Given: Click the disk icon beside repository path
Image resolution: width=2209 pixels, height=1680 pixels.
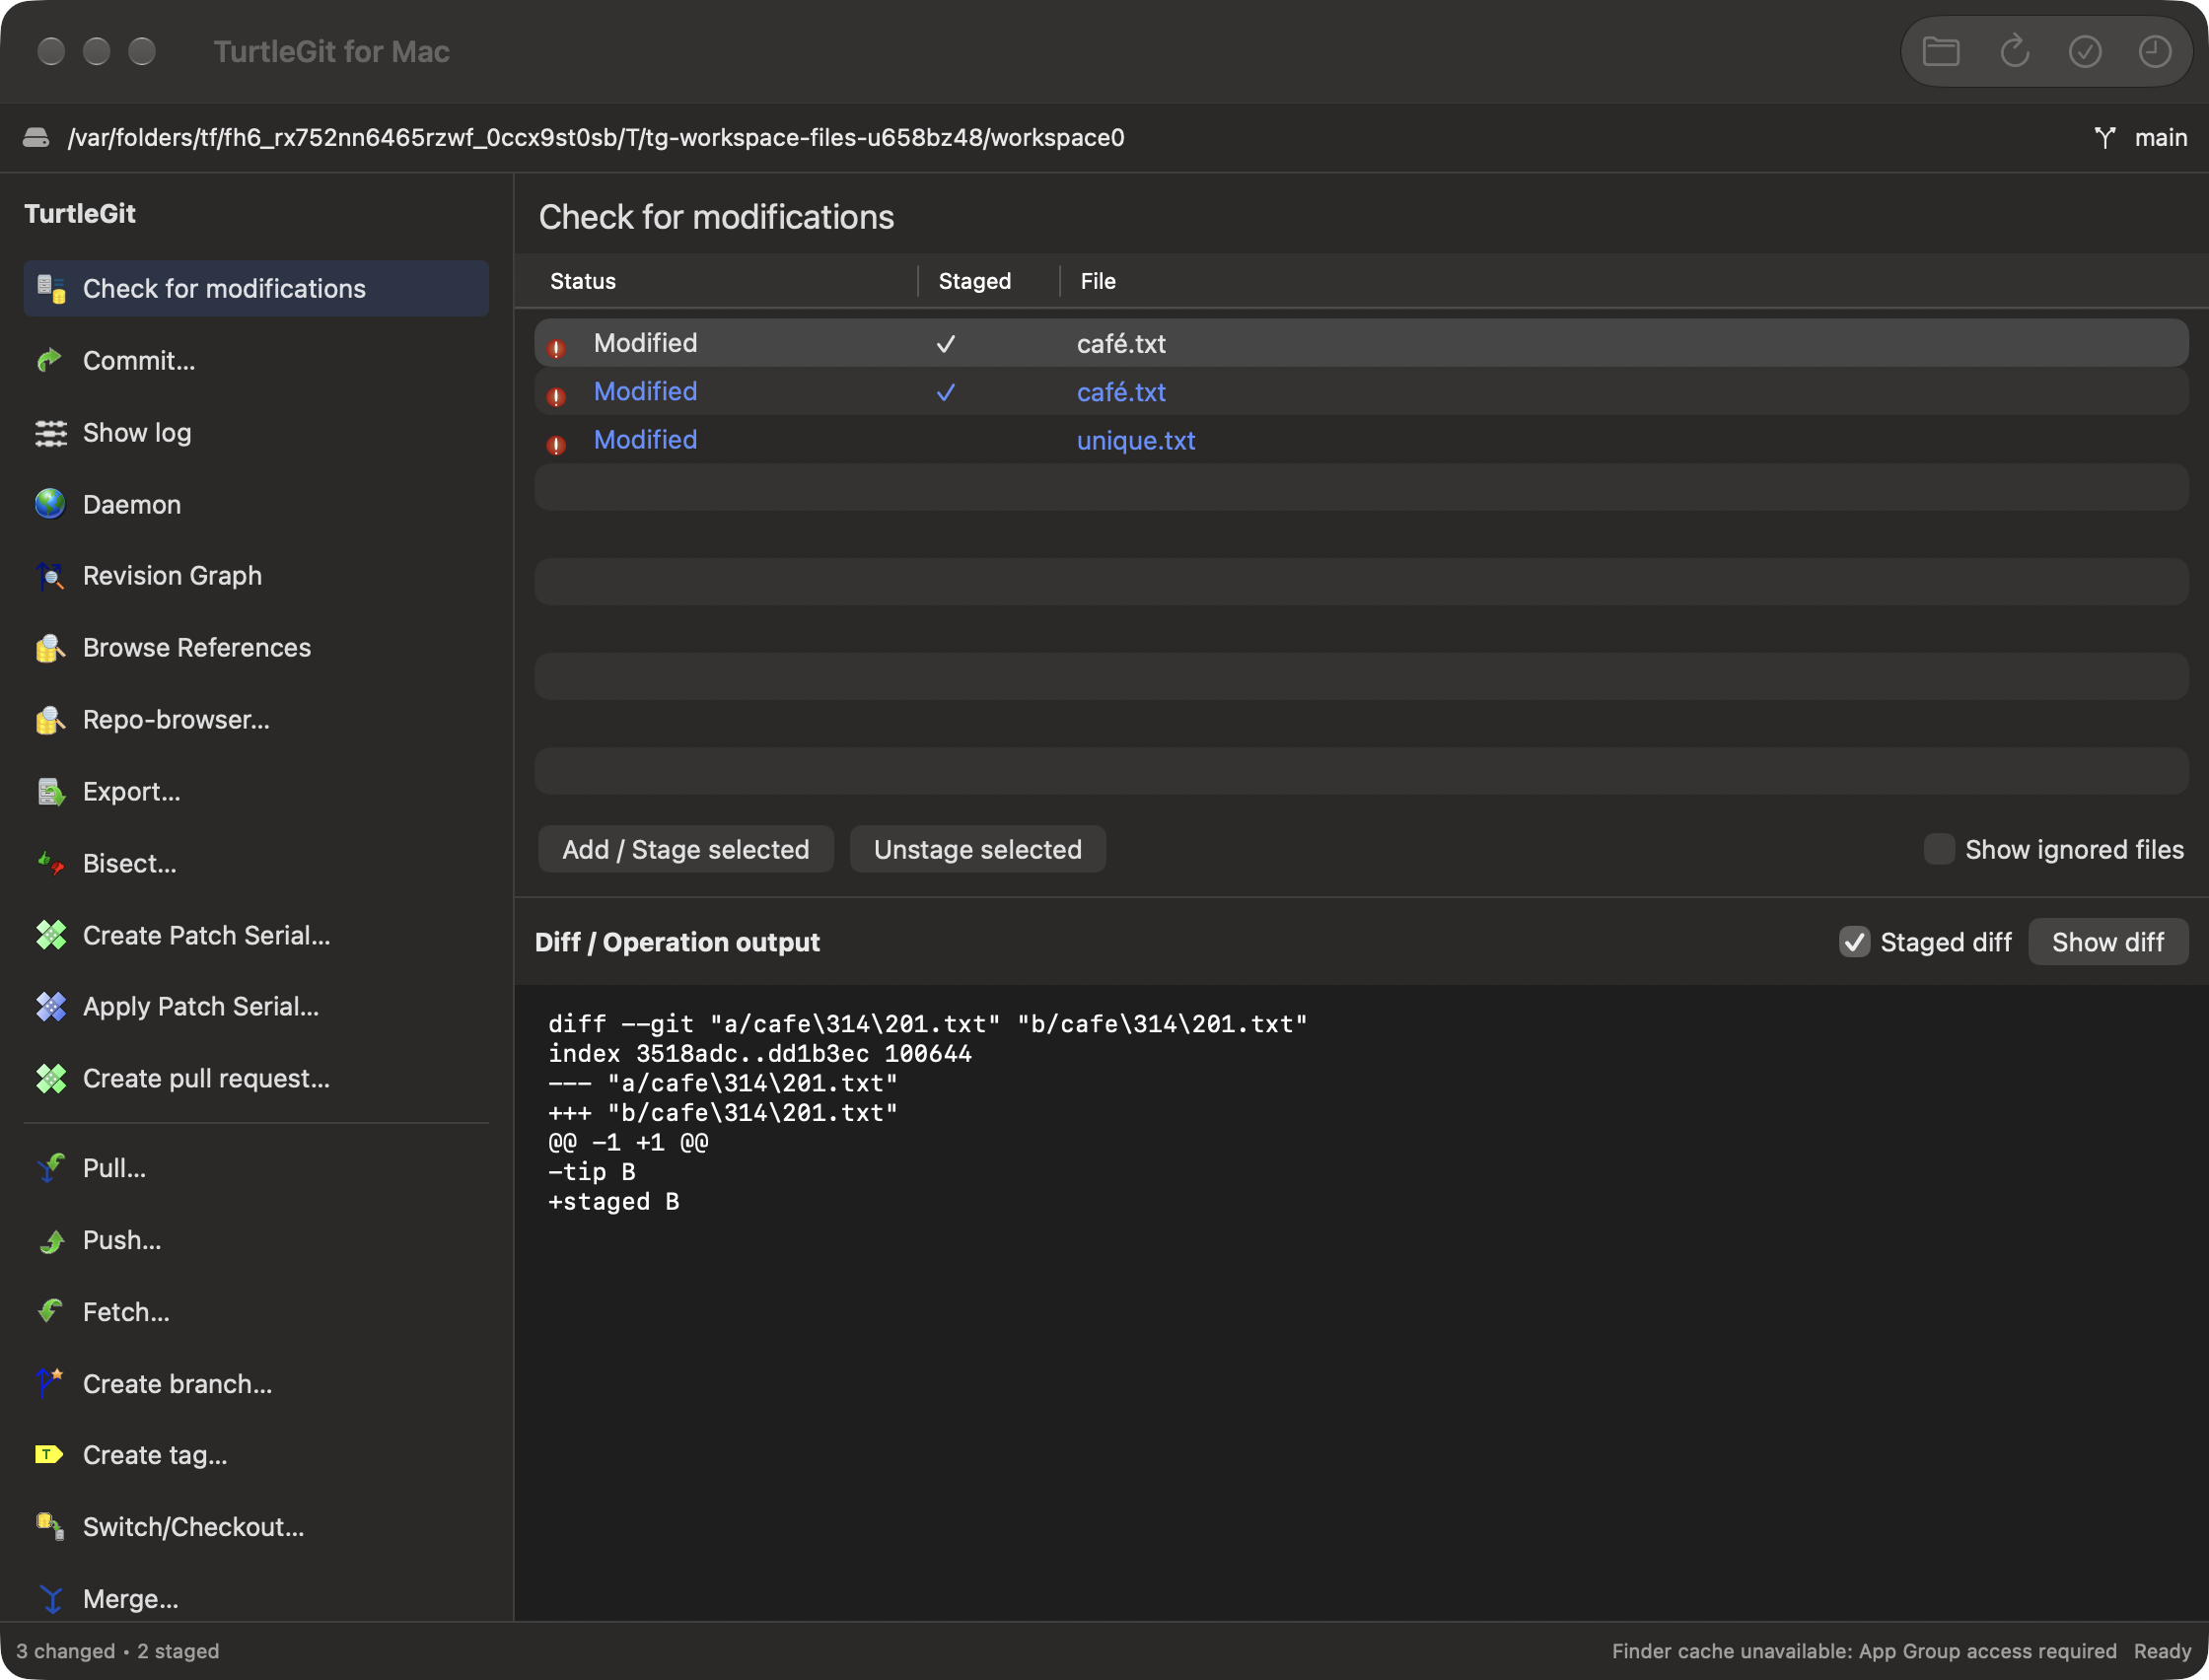Looking at the screenshot, I should click(x=36, y=138).
